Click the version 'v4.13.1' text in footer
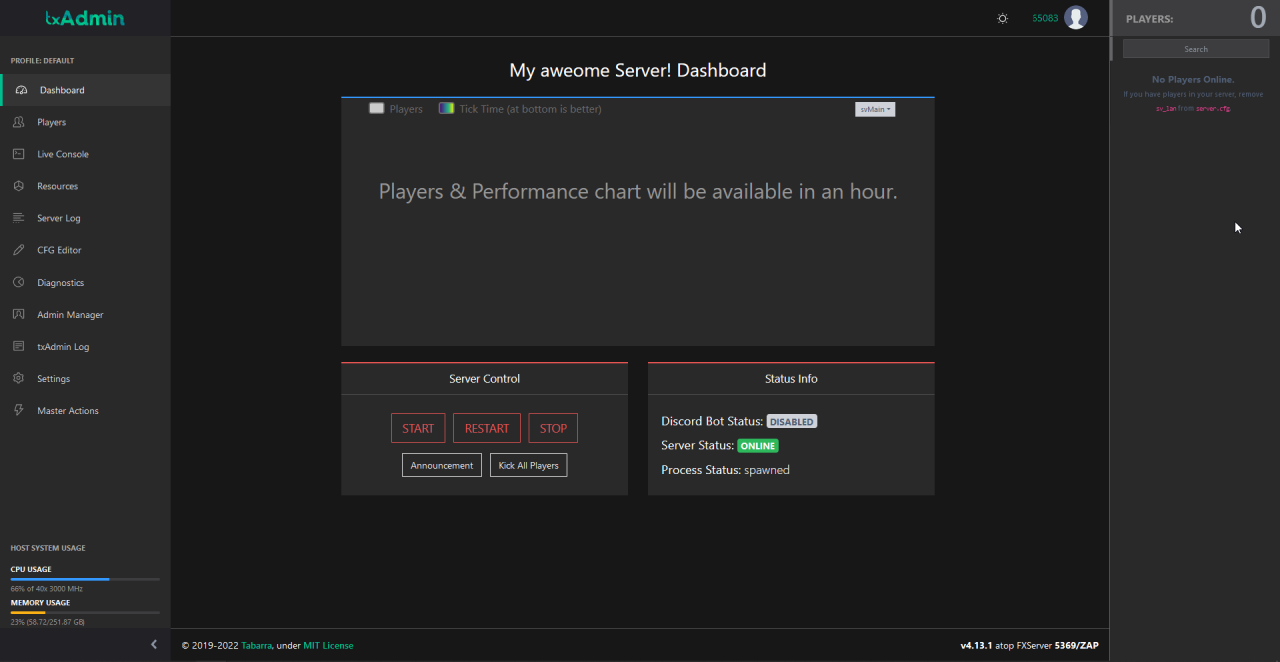The height and width of the screenshot is (662, 1280). [x=976, y=645]
